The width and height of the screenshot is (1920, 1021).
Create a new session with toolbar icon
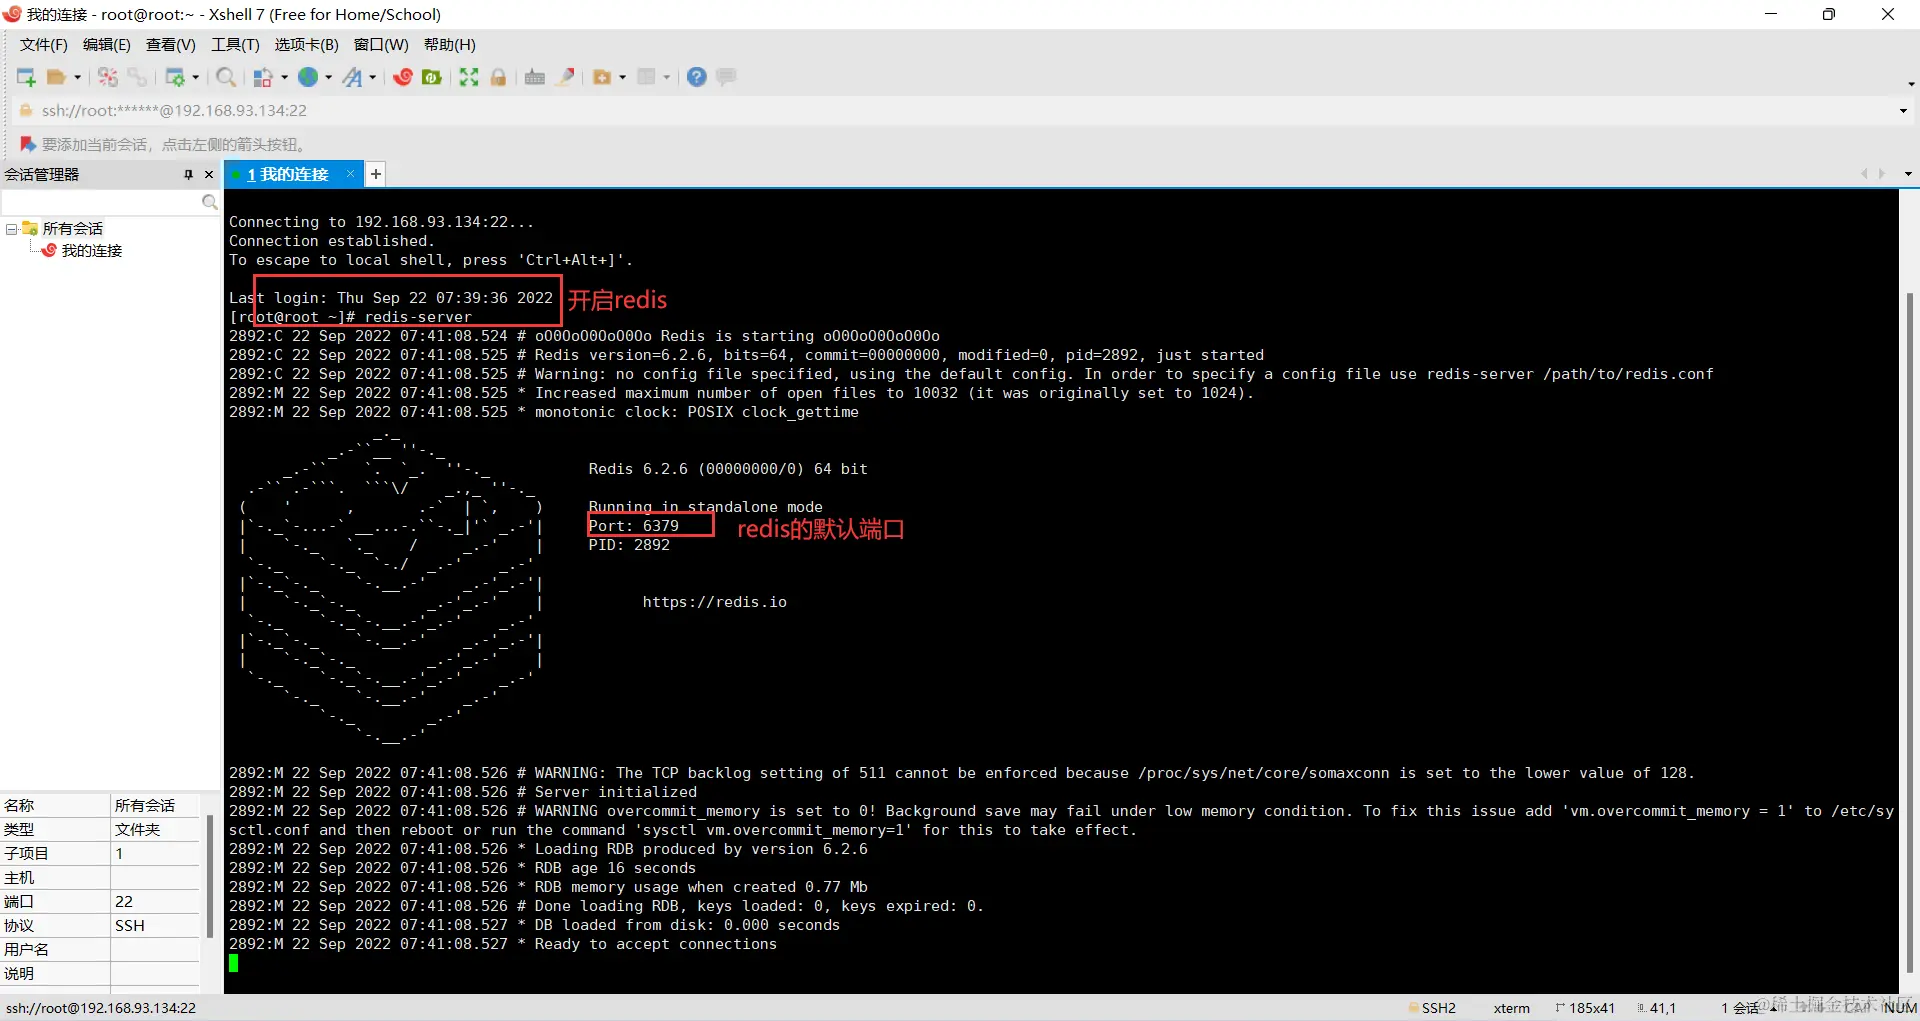click(x=26, y=77)
